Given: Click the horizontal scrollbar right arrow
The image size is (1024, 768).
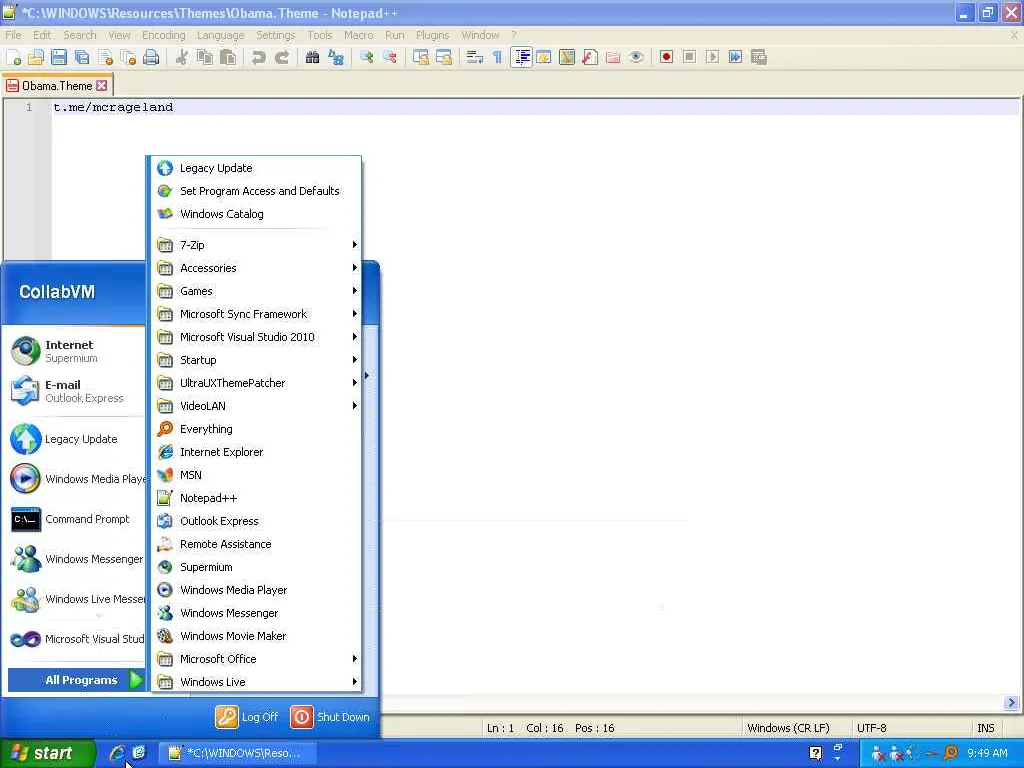Looking at the screenshot, I should [x=1011, y=703].
